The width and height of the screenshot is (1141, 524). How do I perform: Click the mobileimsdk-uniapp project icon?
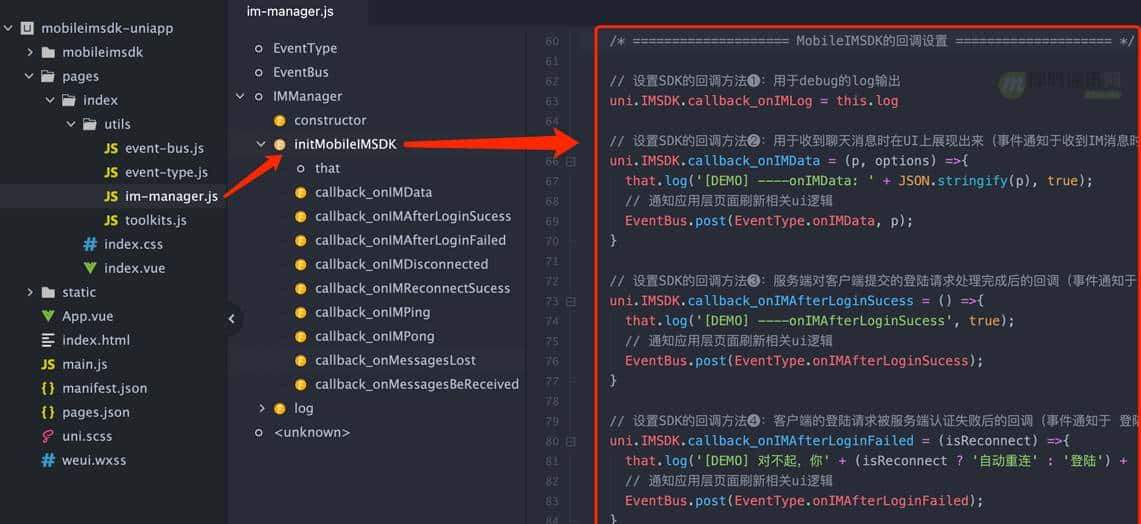[x=27, y=28]
